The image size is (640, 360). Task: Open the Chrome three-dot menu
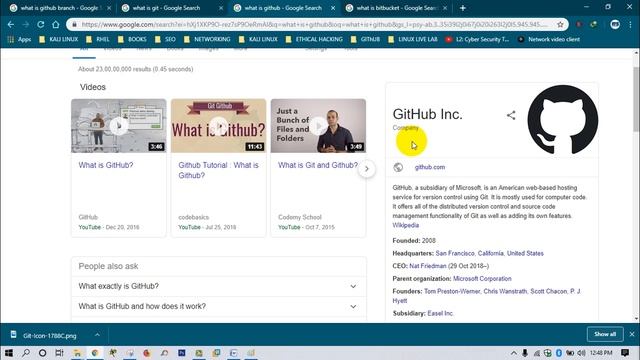[630, 24]
